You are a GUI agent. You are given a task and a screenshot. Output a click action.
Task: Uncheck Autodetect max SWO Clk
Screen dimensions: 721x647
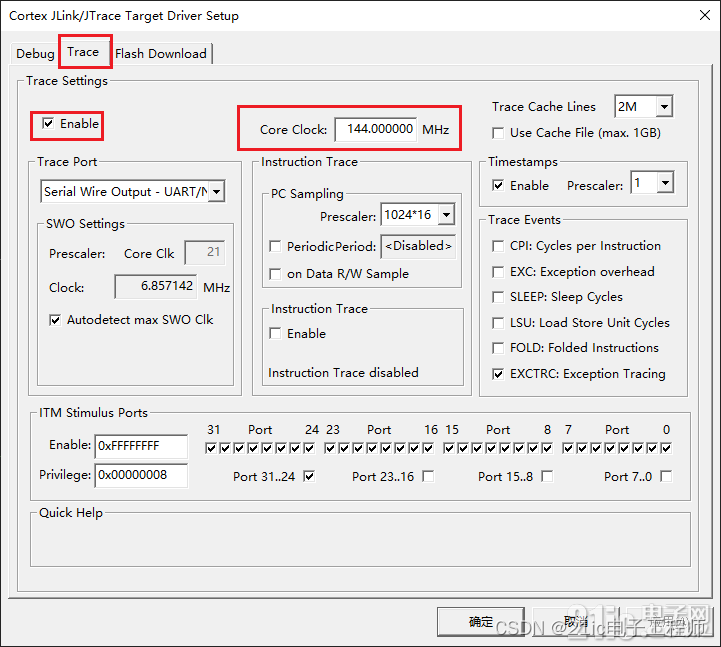(x=55, y=320)
